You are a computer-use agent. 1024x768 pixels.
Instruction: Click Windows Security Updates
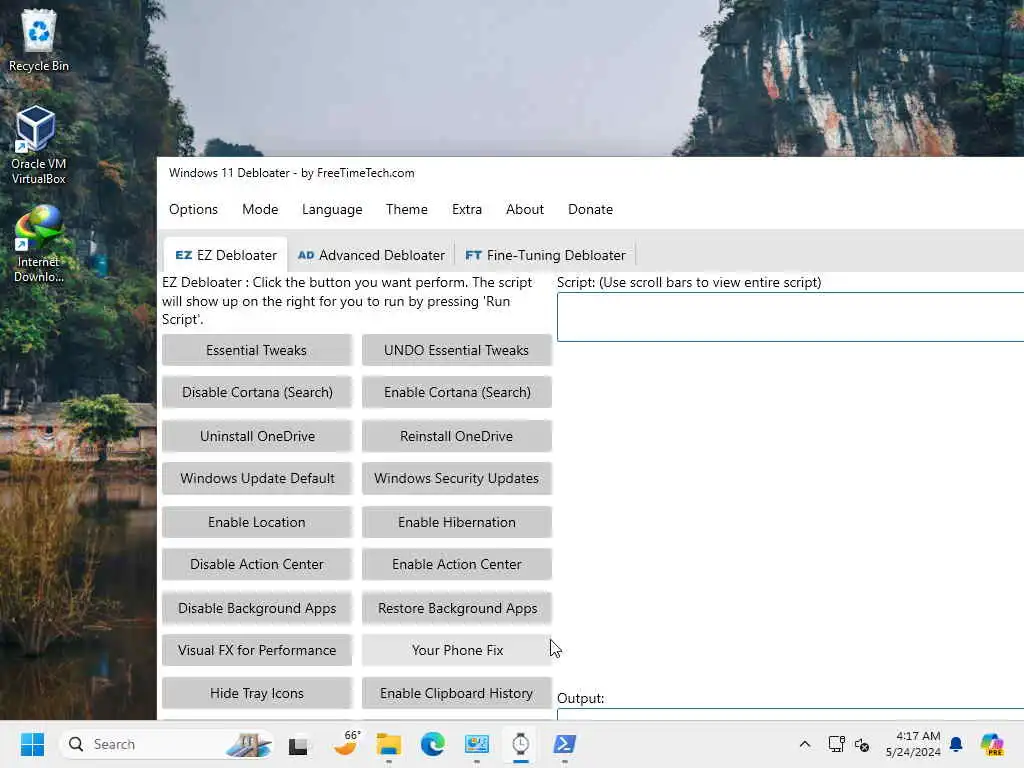(x=456, y=478)
